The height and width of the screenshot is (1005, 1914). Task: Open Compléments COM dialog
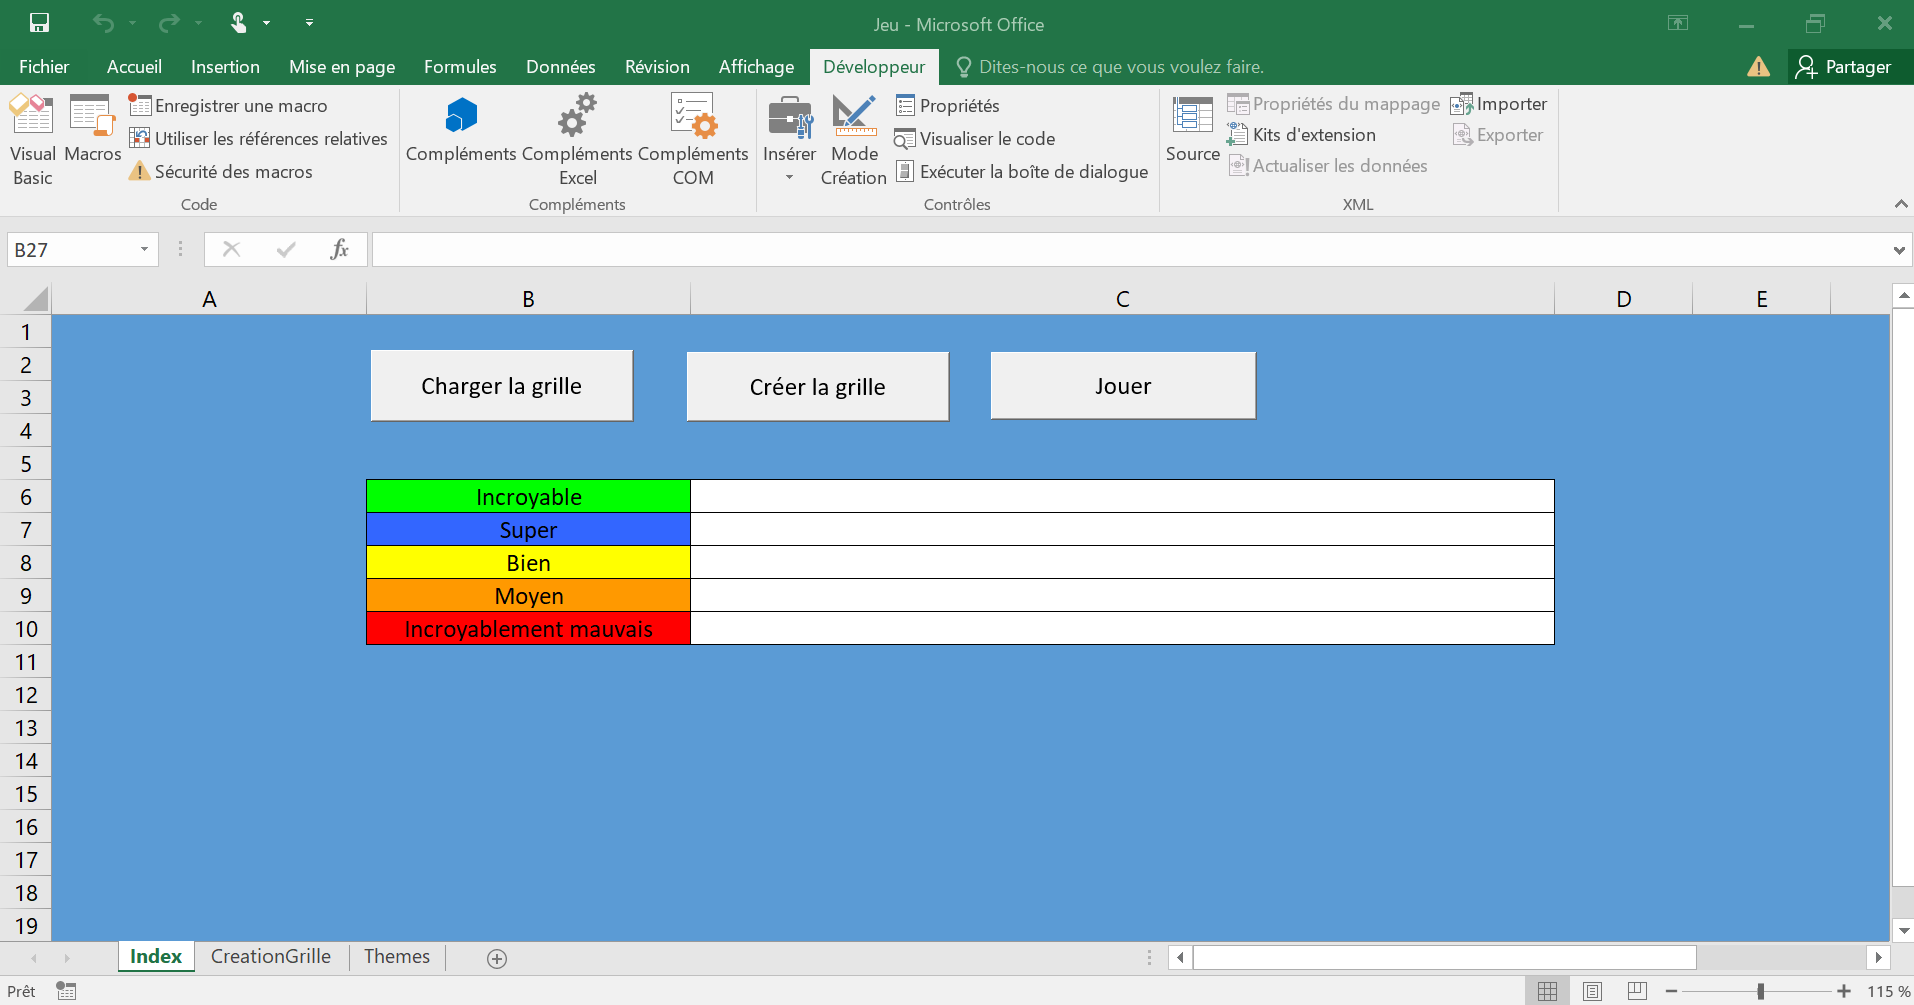click(x=693, y=140)
